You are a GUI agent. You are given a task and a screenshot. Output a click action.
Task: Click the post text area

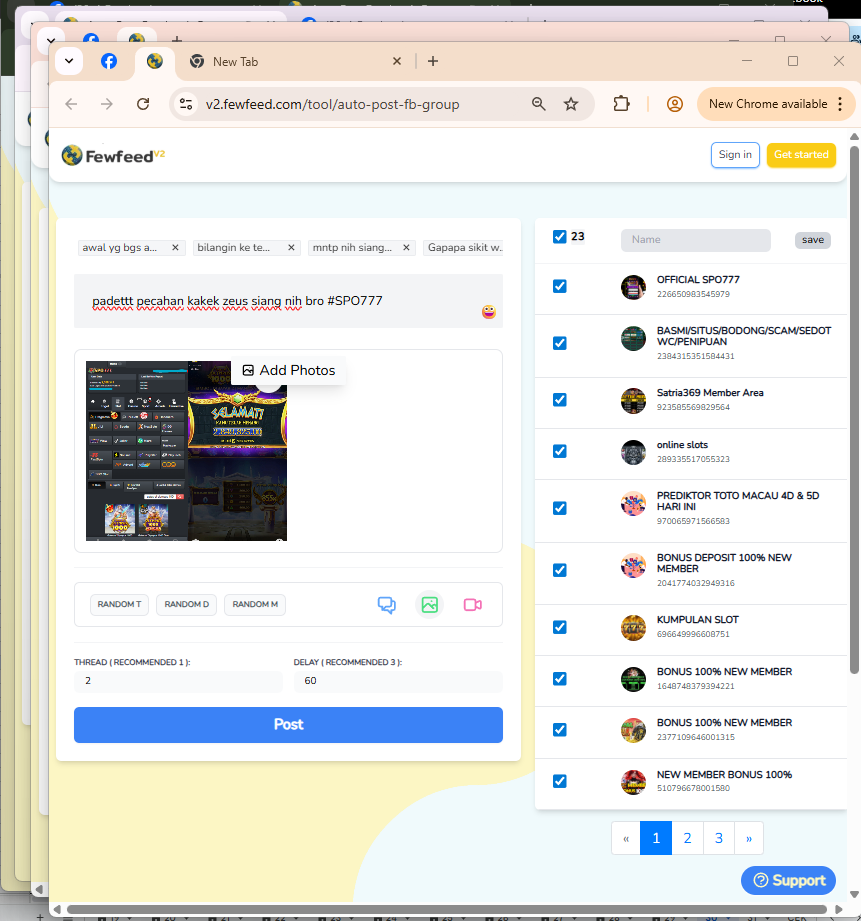click(288, 301)
